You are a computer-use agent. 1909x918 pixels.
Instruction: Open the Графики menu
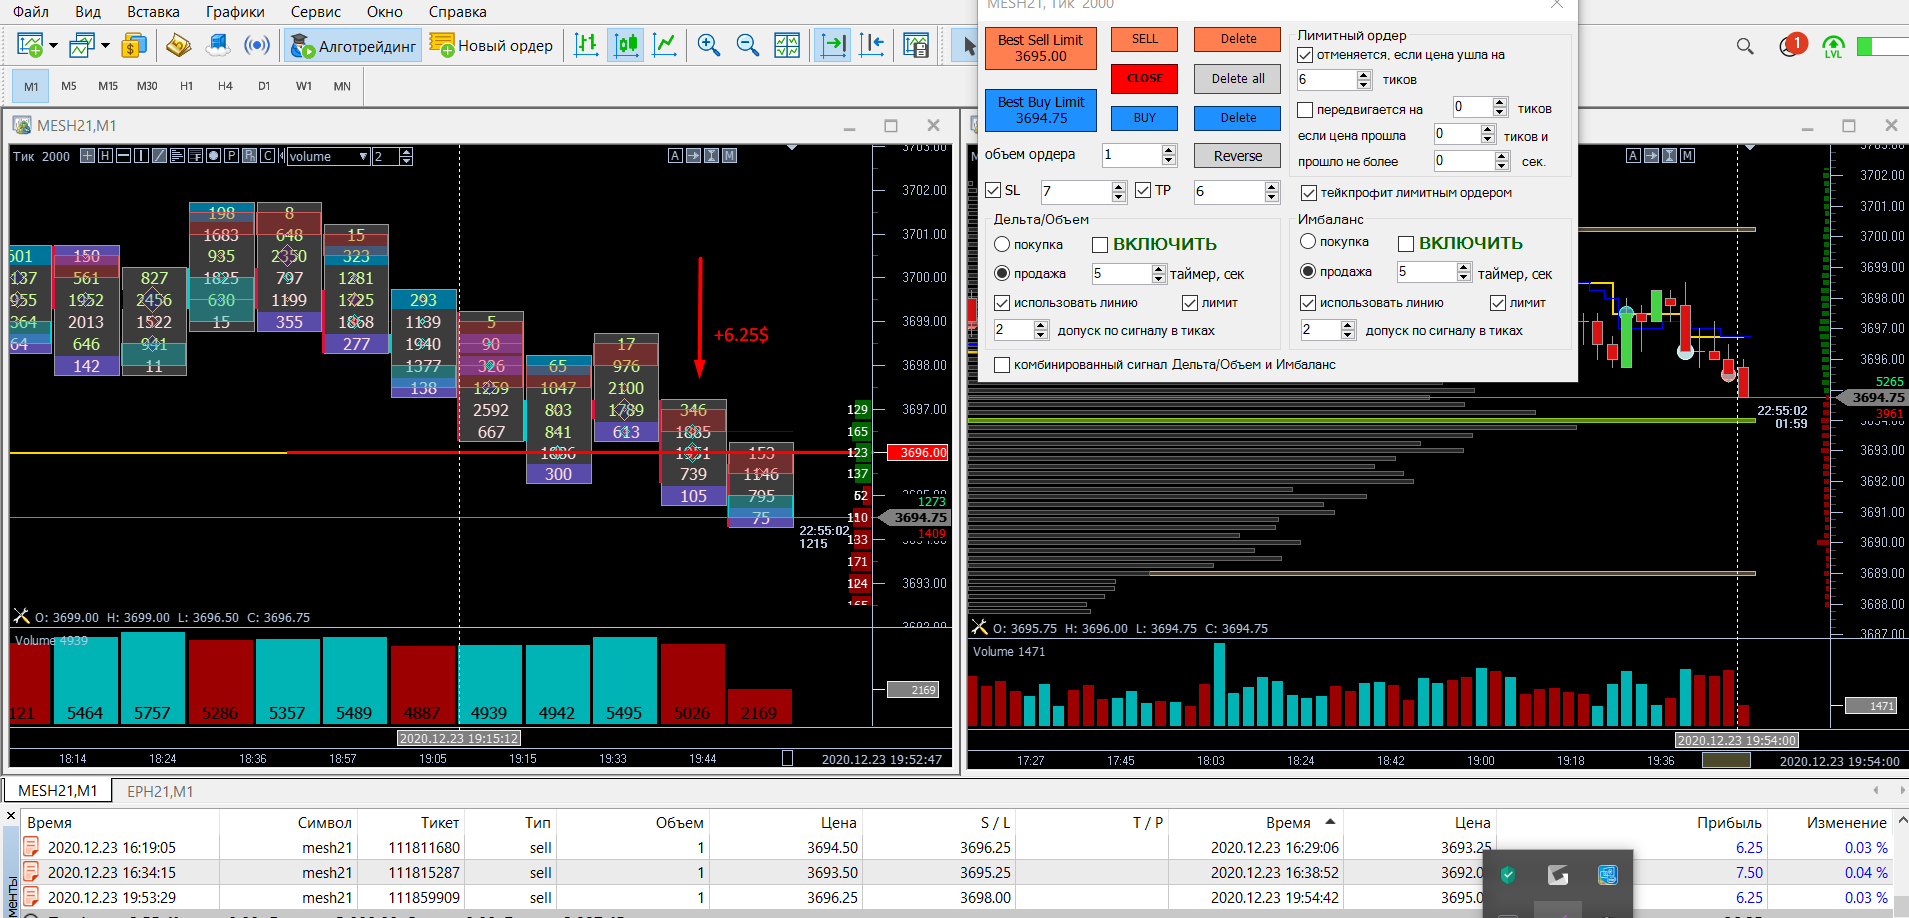(x=235, y=12)
